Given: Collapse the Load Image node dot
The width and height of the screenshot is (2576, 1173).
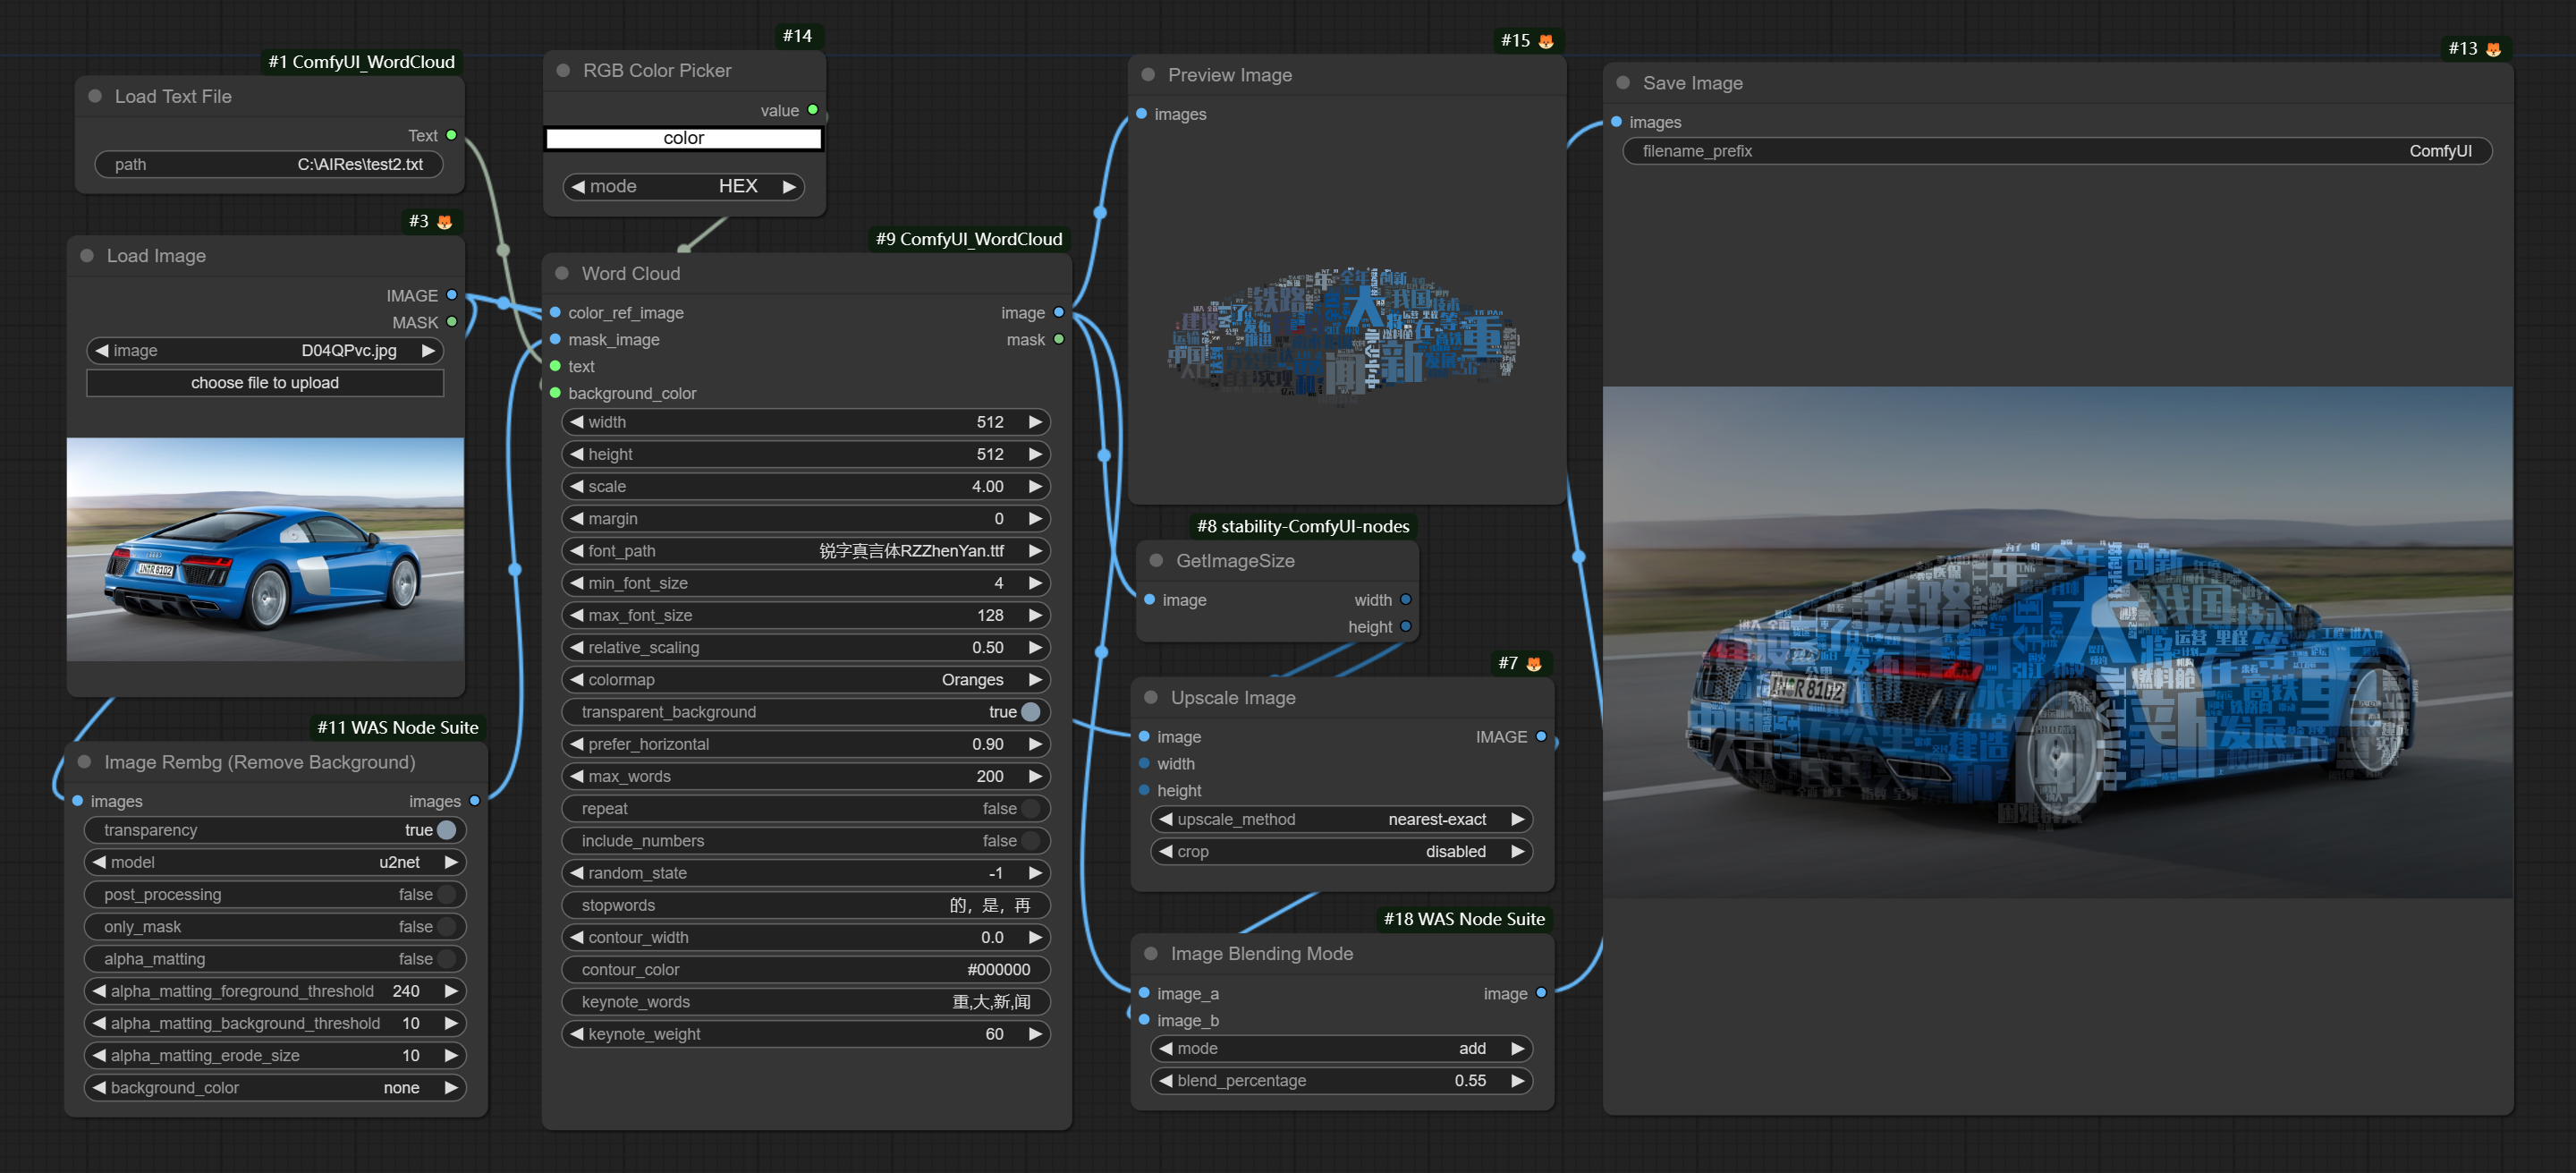Looking at the screenshot, I should point(87,255).
